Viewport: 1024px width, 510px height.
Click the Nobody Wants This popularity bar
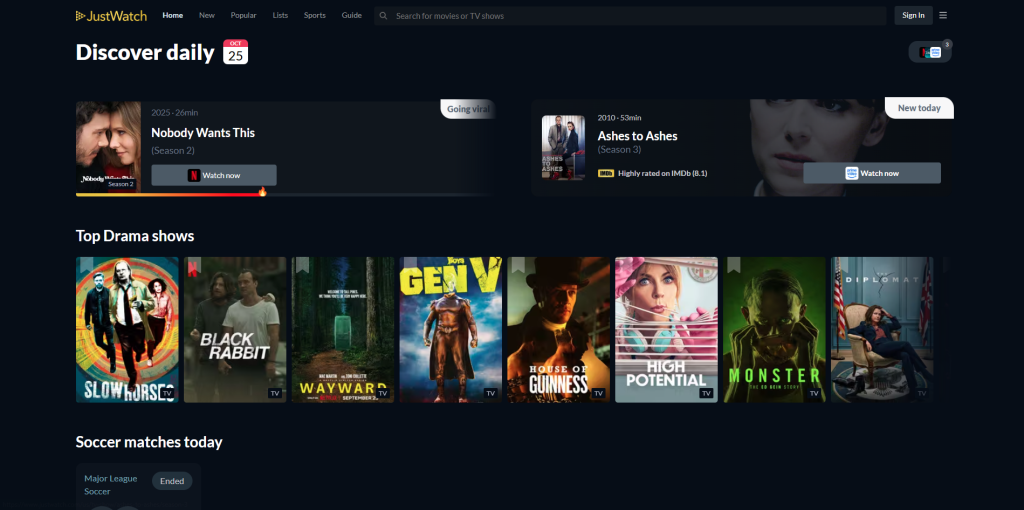tap(285, 194)
